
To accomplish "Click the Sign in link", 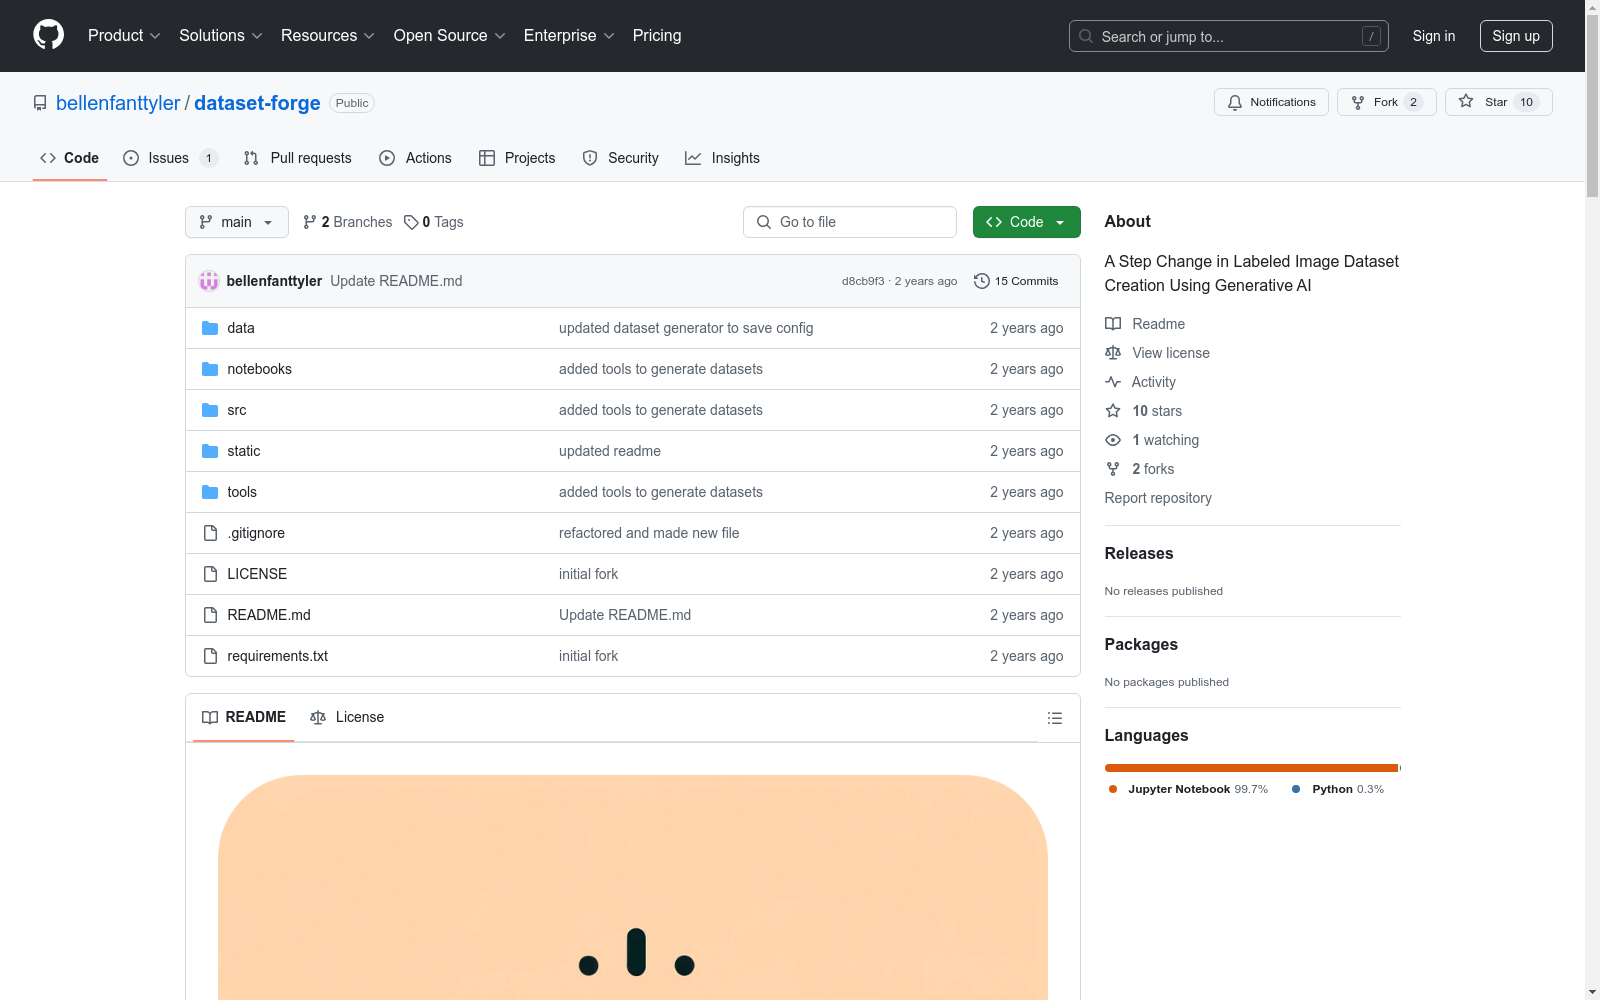I will click(x=1434, y=36).
